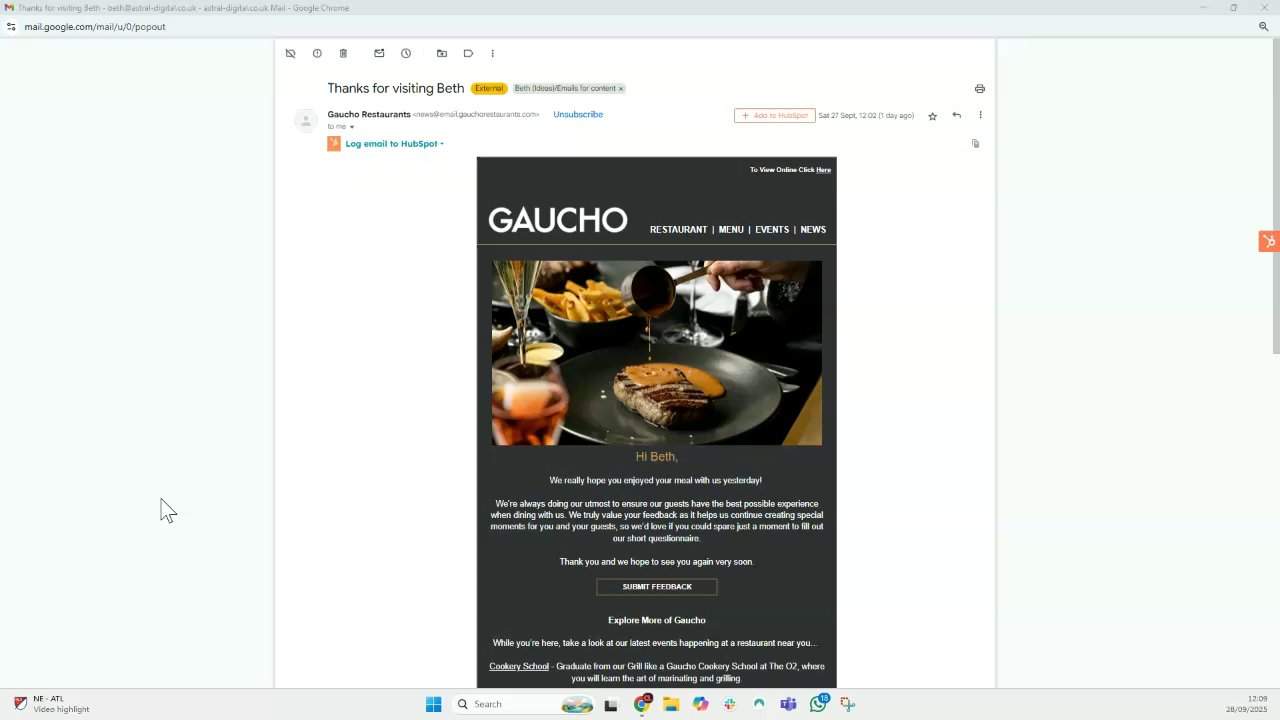Viewport: 1280px width, 720px height.
Task: Open Slack from the taskbar
Action: 730,704
